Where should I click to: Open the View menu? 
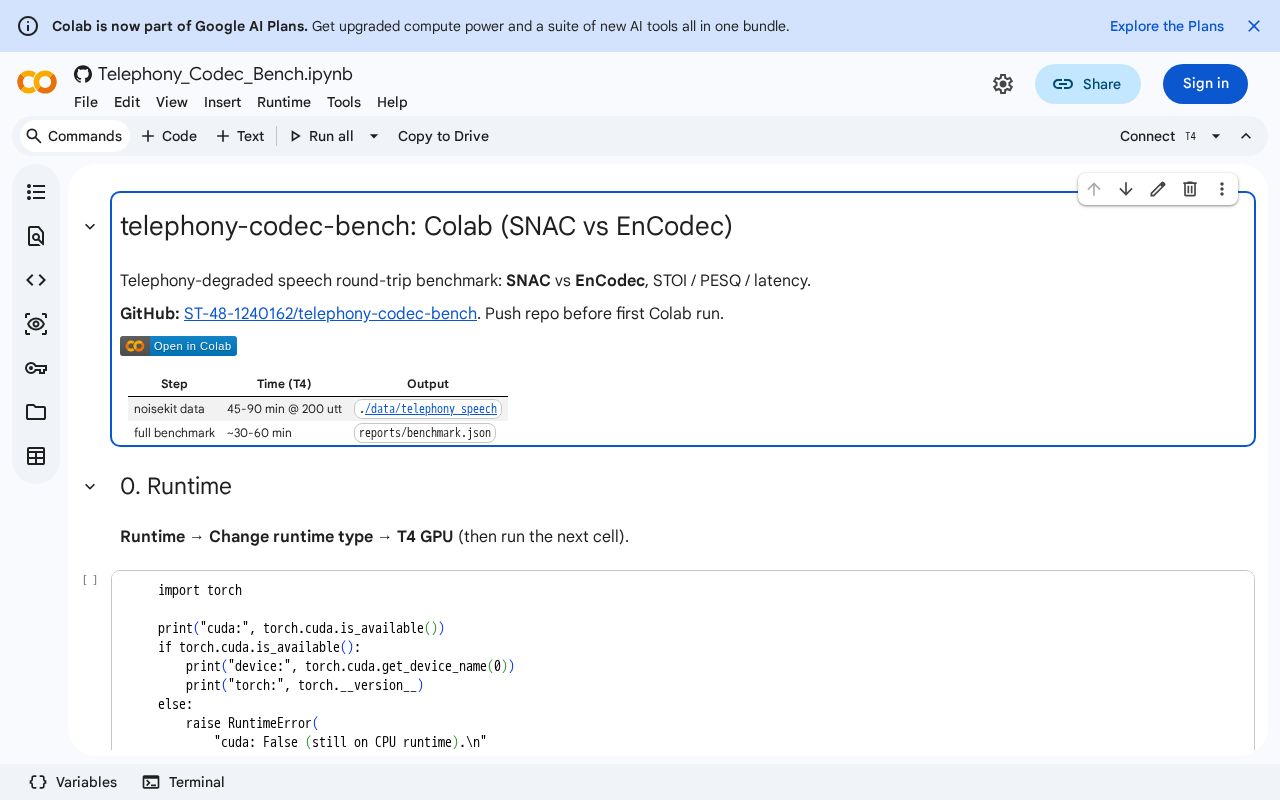[x=172, y=102]
